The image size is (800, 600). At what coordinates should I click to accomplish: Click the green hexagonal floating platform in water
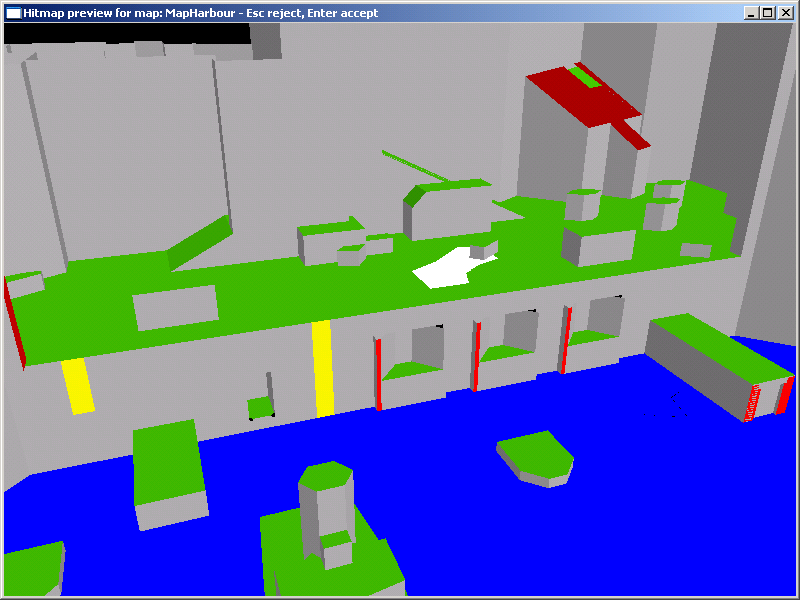pos(537,454)
